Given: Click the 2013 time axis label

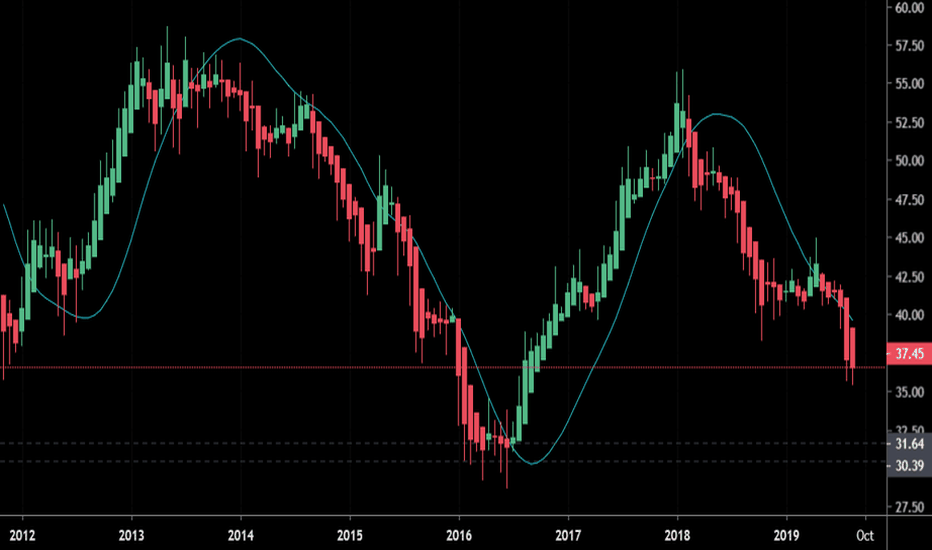Looking at the screenshot, I should (131, 536).
